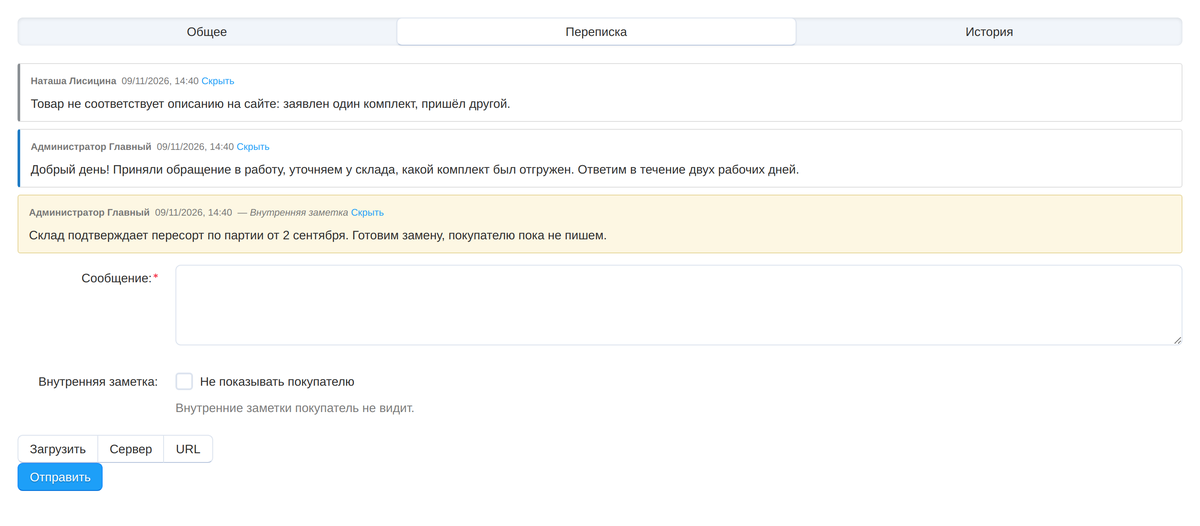Click hint Внутренние заметки покупатель не видит
The width and height of the screenshot is (1200, 526).
[295, 408]
